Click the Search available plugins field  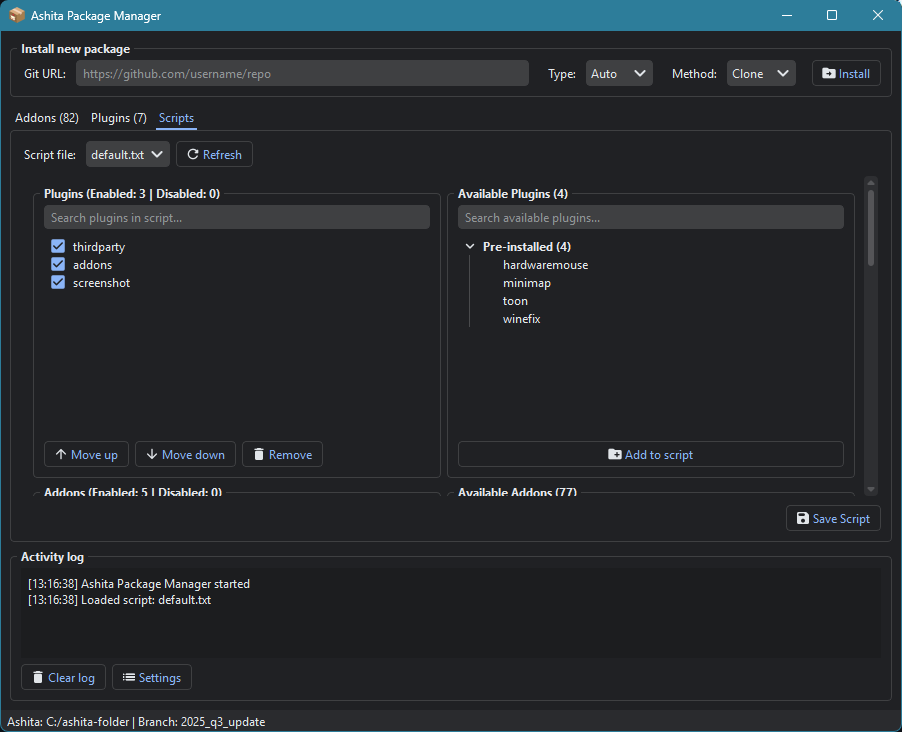(651, 218)
